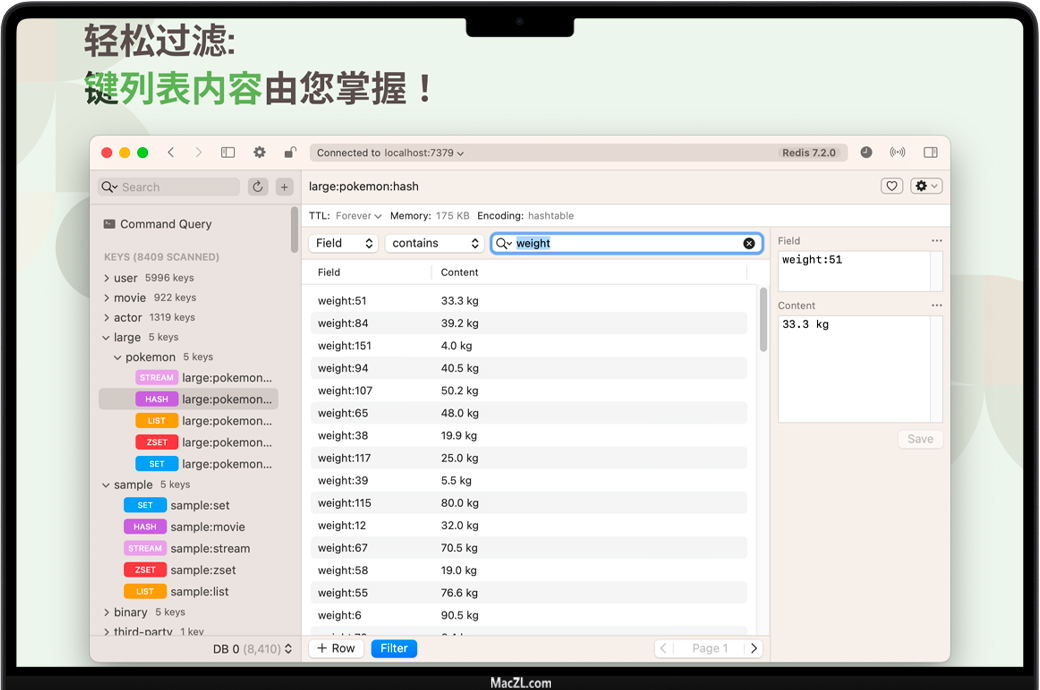Toggle the right inspector panel icon

coord(930,153)
